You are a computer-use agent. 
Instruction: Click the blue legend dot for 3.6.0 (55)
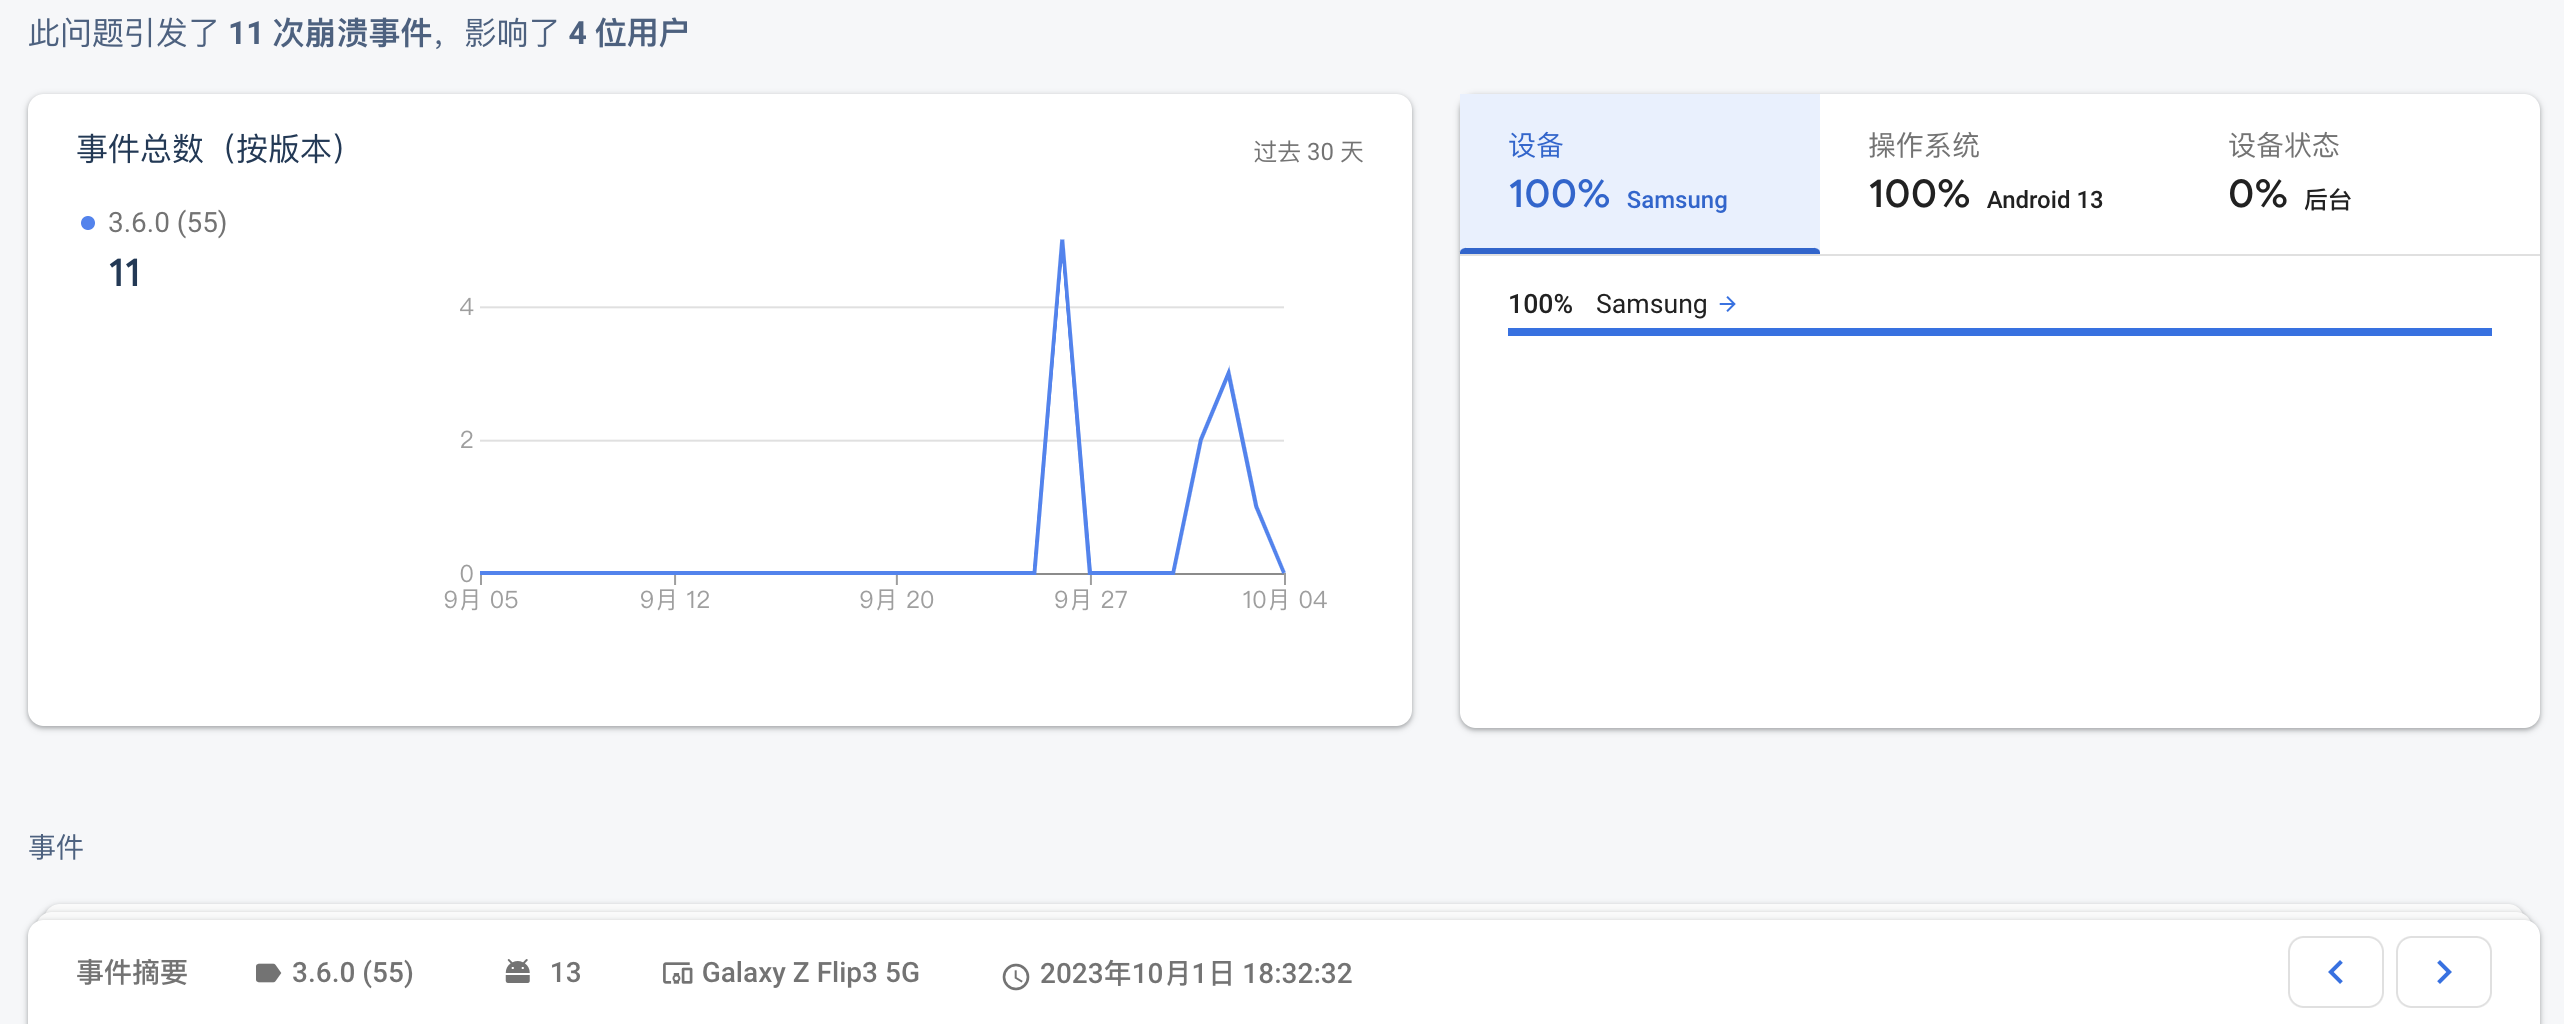coord(88,223)
